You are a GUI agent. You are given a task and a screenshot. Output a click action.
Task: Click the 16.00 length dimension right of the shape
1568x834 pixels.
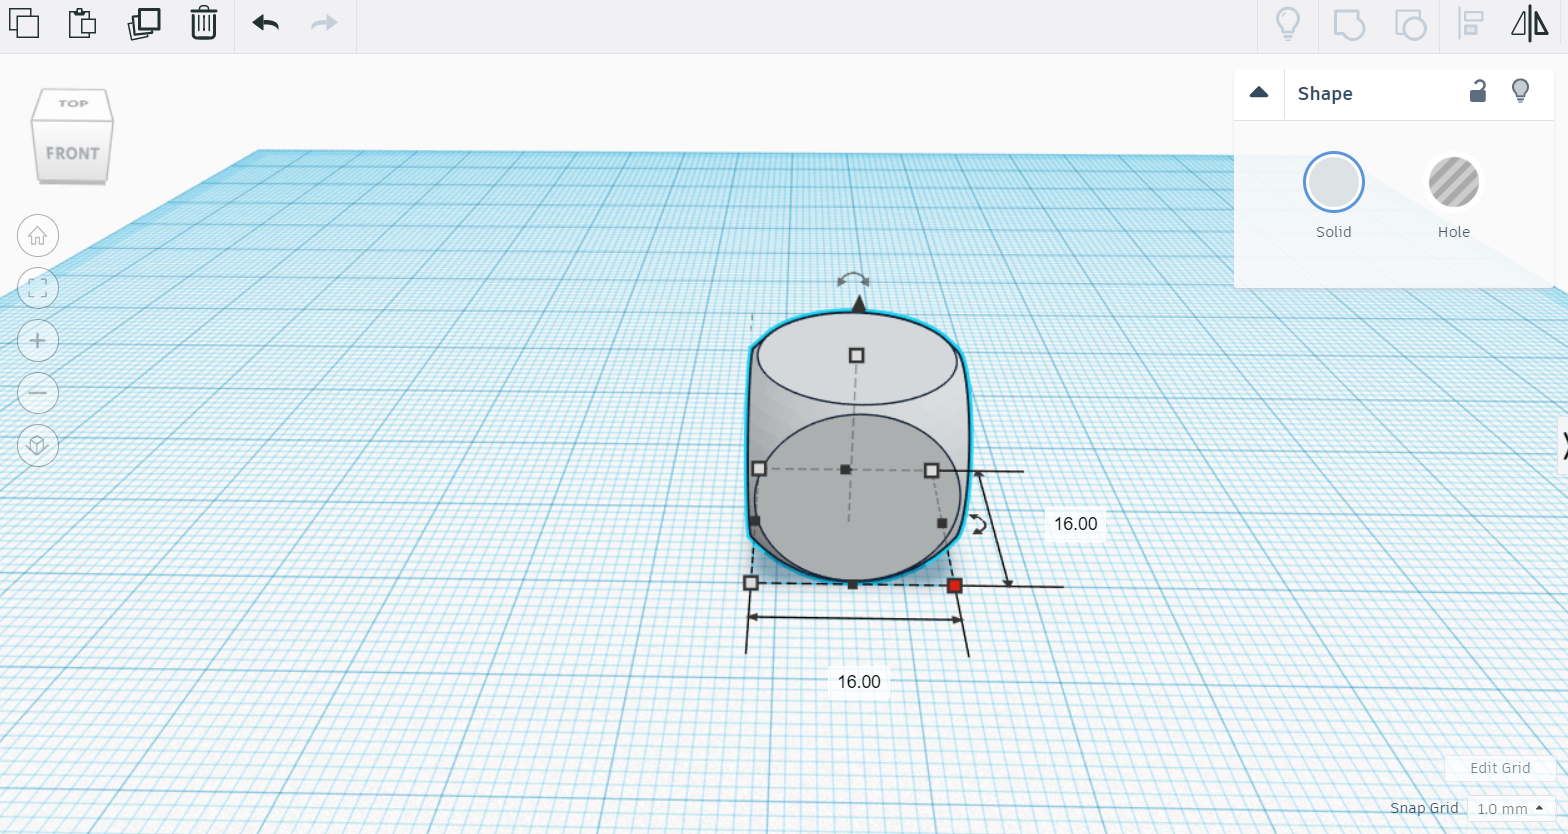1075,524
